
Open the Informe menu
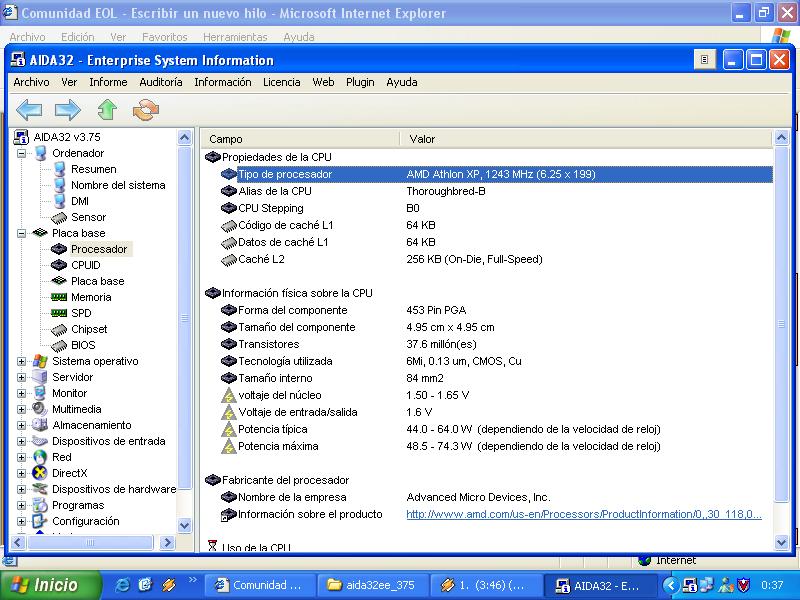point(108,82)
